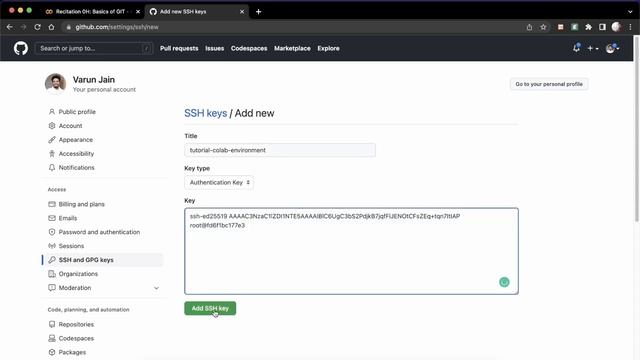Open Explore in the header
The height and width of the screenshot is (360, 640).
click(328, 48)
